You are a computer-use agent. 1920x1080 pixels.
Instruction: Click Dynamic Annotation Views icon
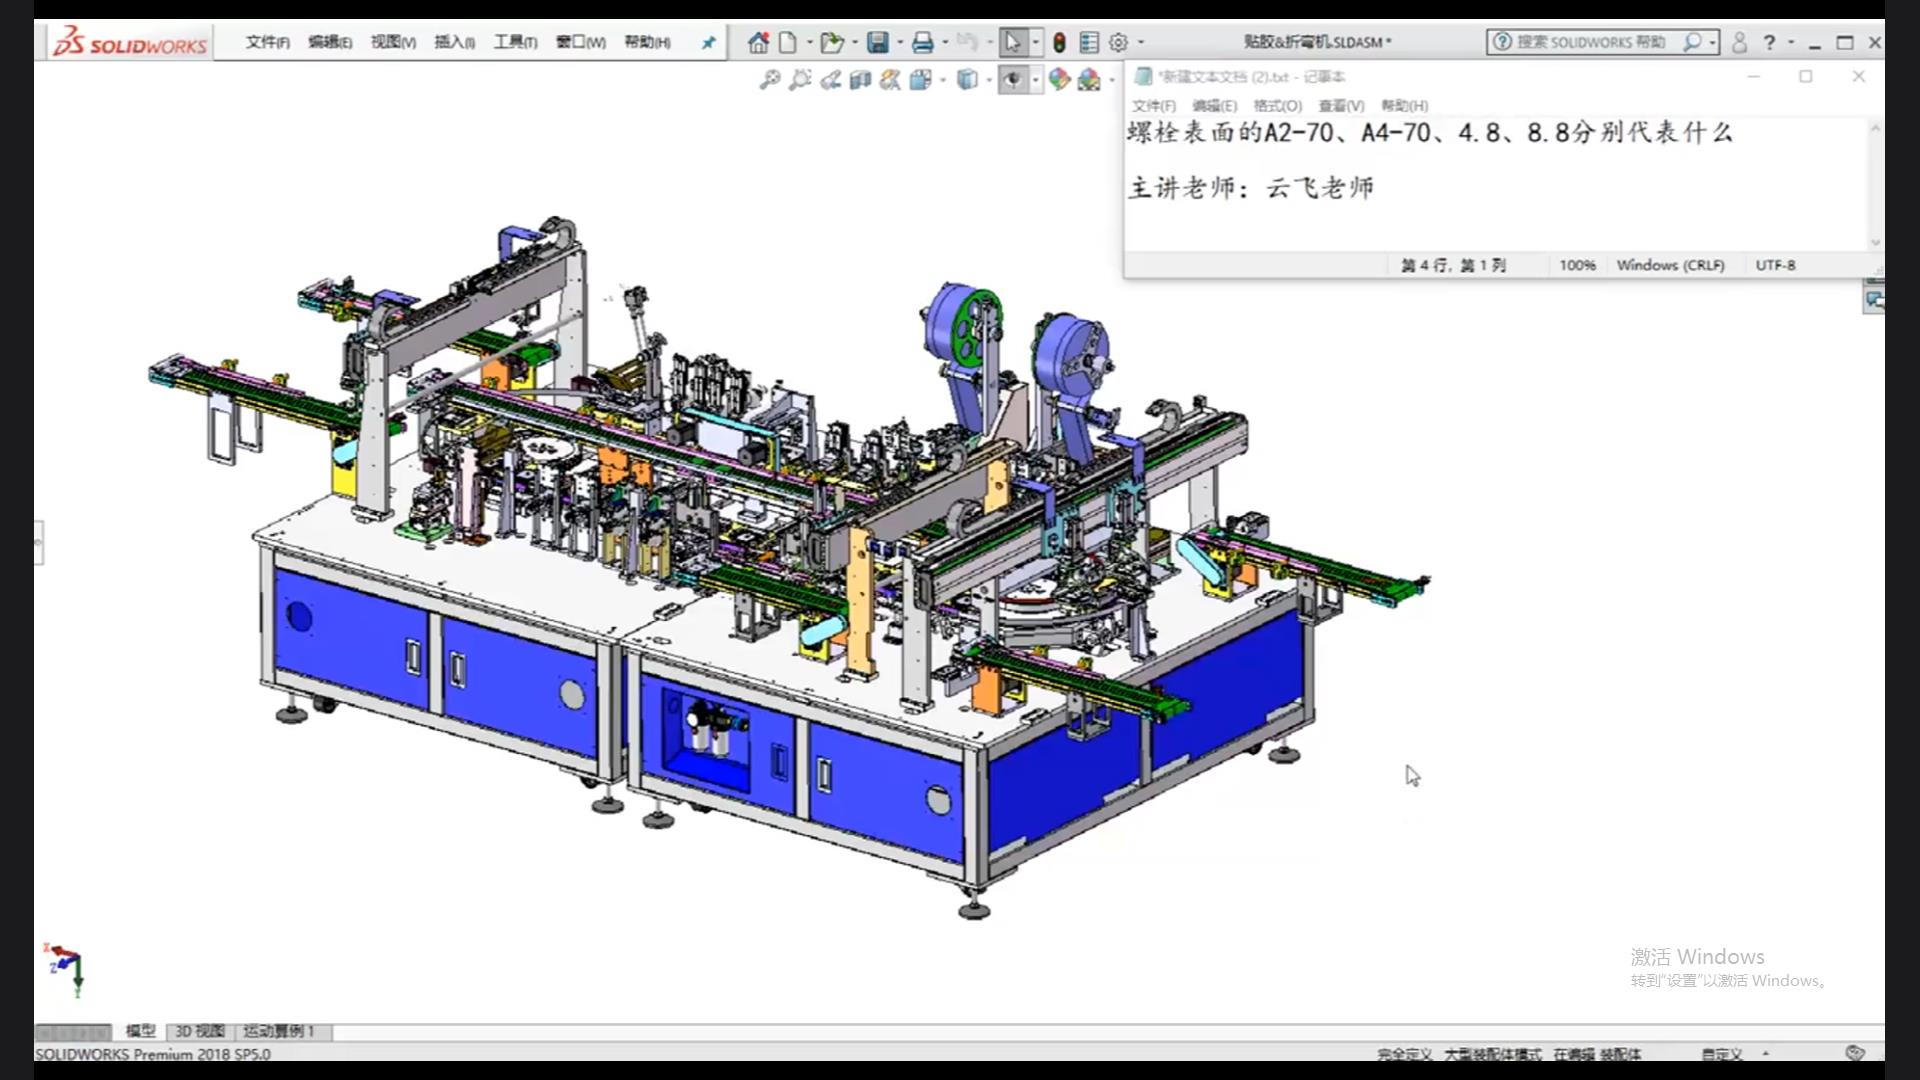coord(890,80)
